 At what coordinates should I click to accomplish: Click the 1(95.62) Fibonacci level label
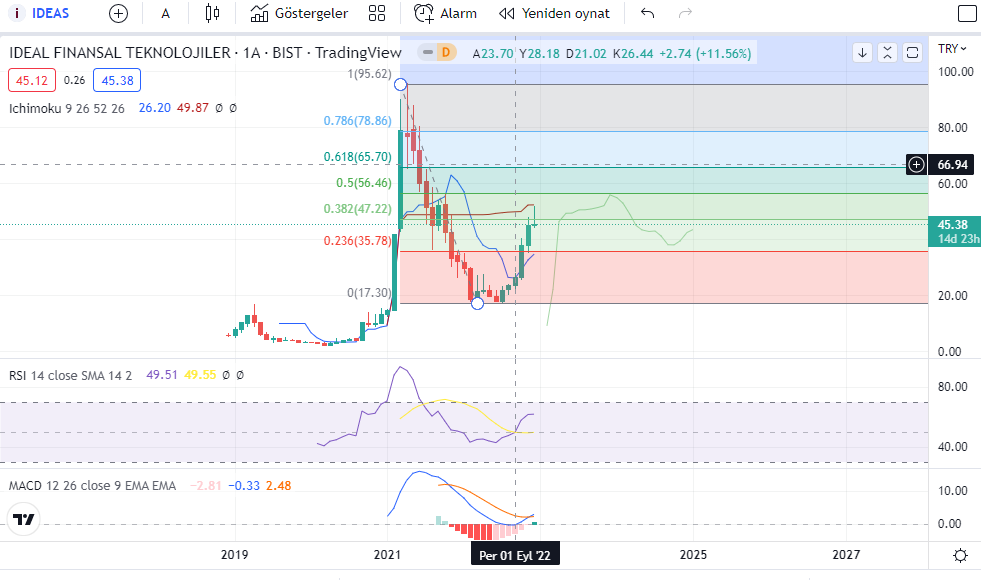[370, 74]
